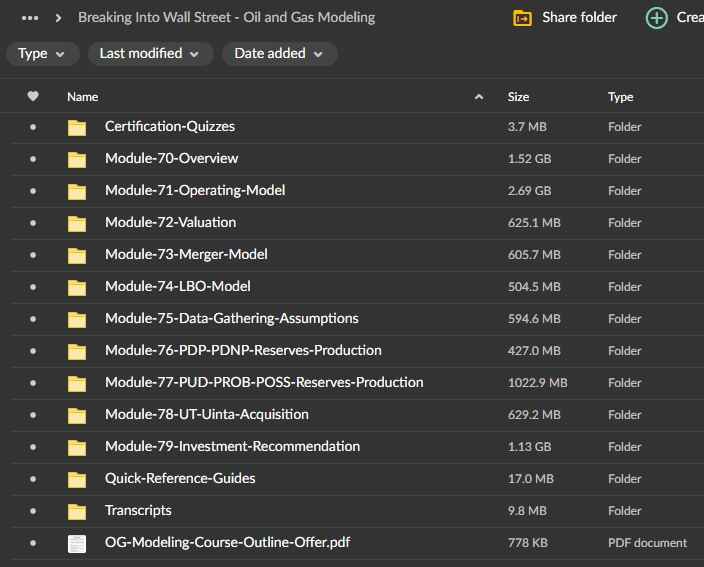704x567 pixels.
Task: Toggle favourite dot for Module-74-LBO-Model
Action: 33,287
